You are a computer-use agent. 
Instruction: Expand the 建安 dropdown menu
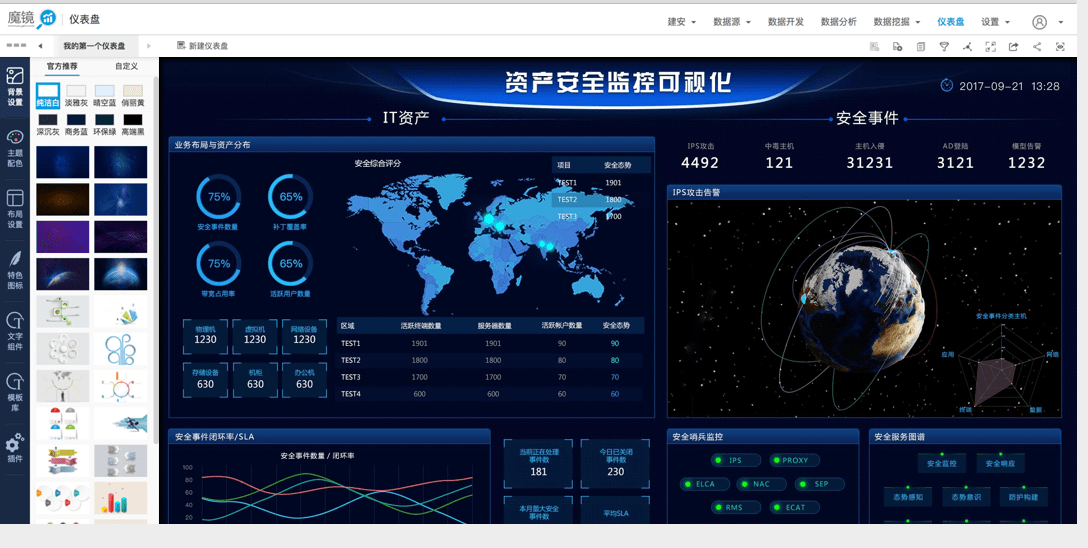[681, 22]
